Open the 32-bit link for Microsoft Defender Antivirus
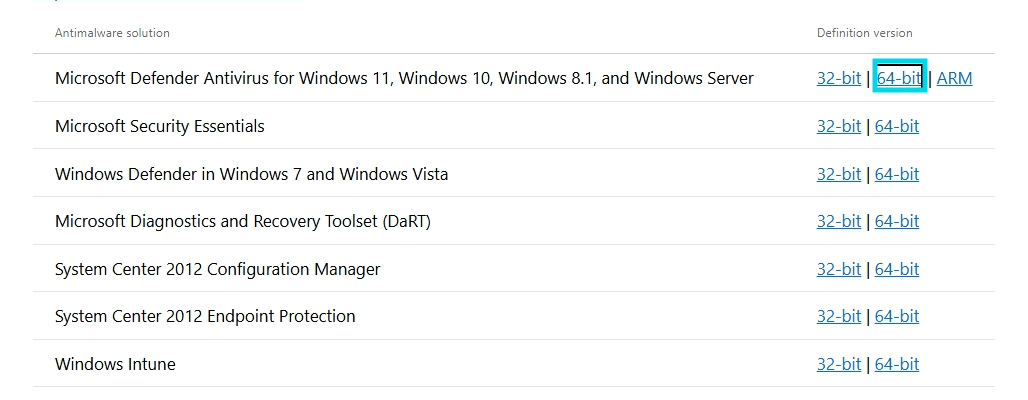Screen dimensions: 1028x400 839,78
